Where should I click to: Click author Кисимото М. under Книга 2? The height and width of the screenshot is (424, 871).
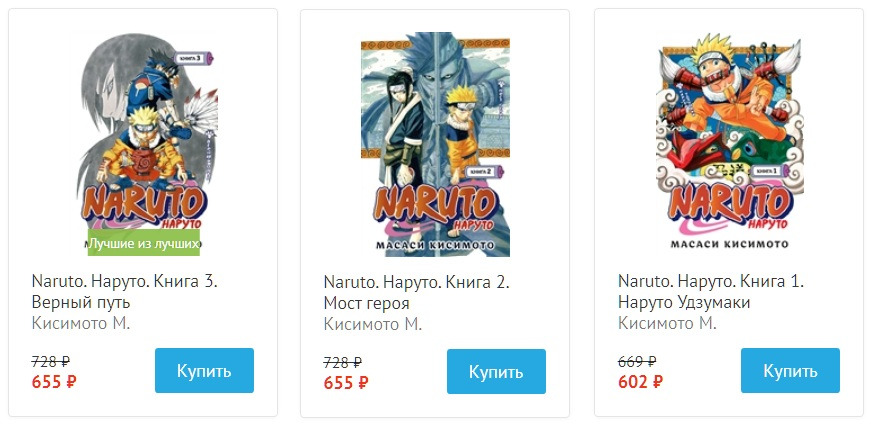(373, 324)
